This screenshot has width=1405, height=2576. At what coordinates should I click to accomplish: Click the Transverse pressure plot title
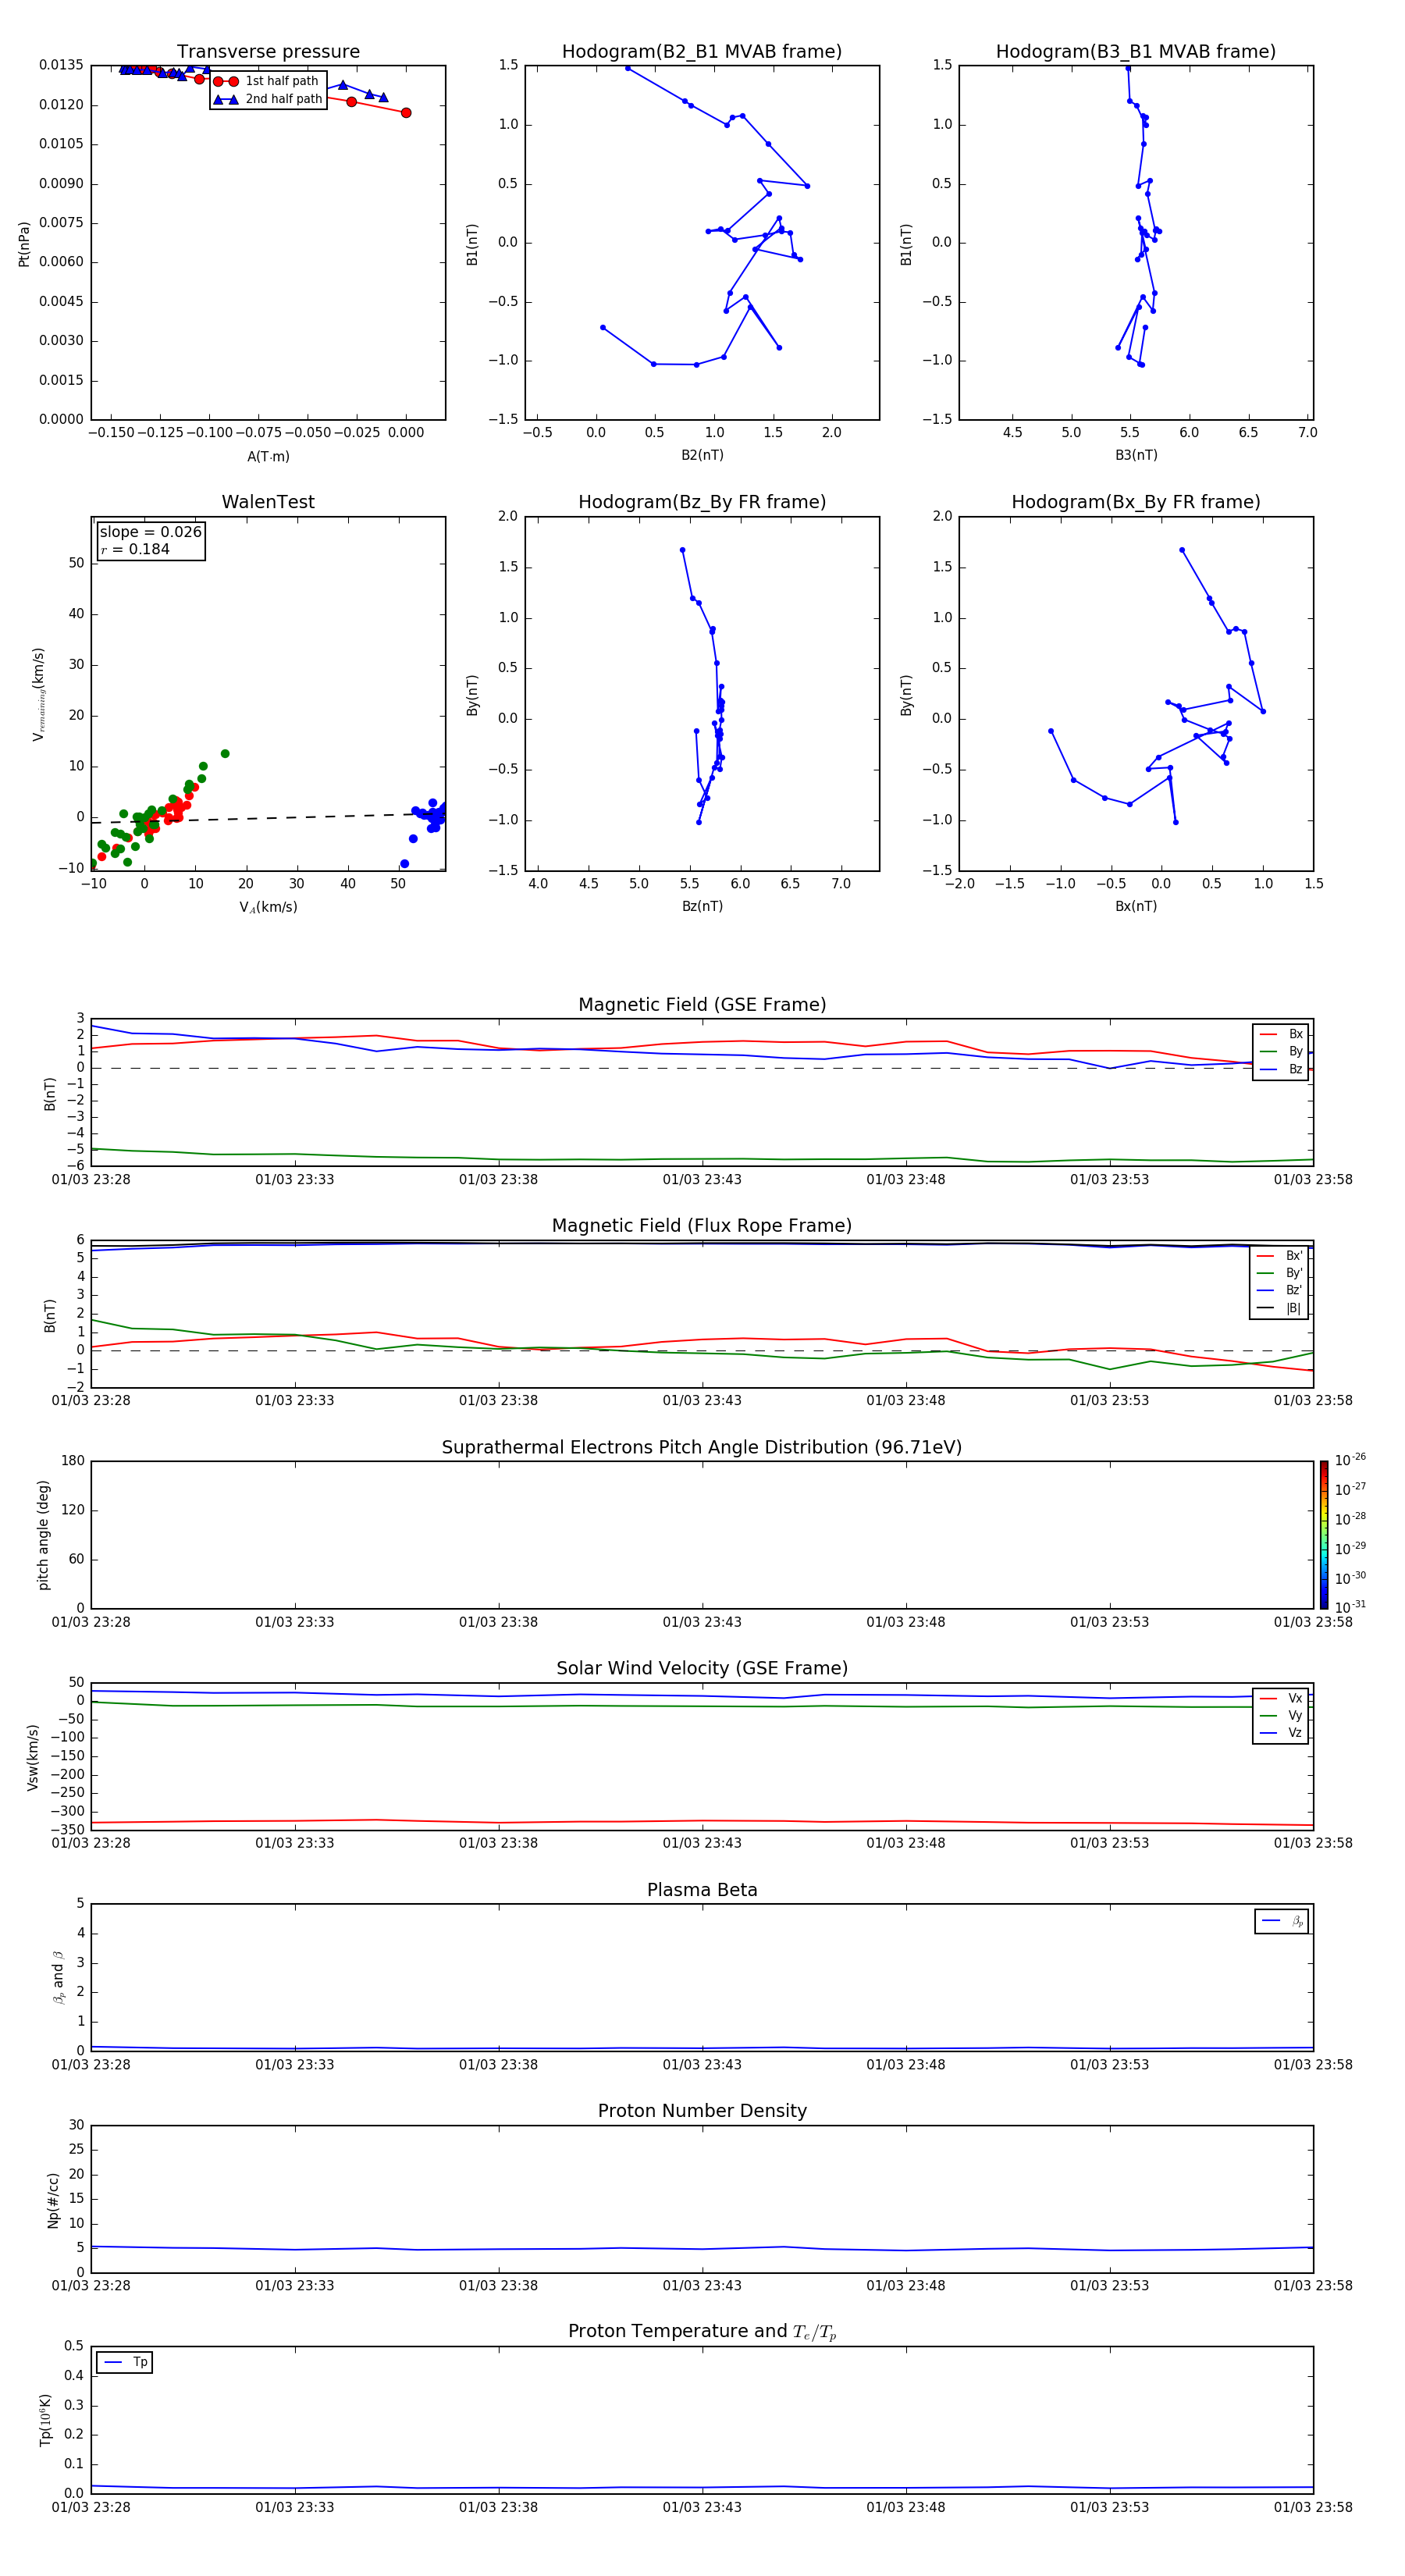click(x=268, y=52)
